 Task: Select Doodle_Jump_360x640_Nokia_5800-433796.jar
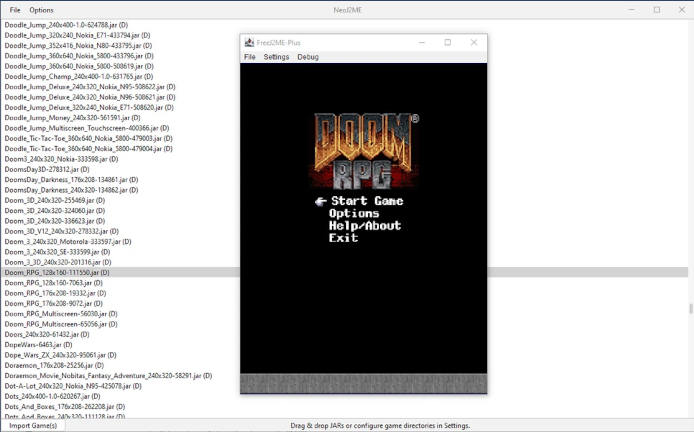click(79, 56)
